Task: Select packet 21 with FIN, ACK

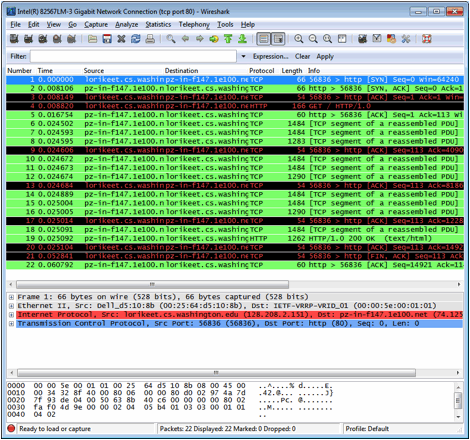Action: click(x=235, y=256)
